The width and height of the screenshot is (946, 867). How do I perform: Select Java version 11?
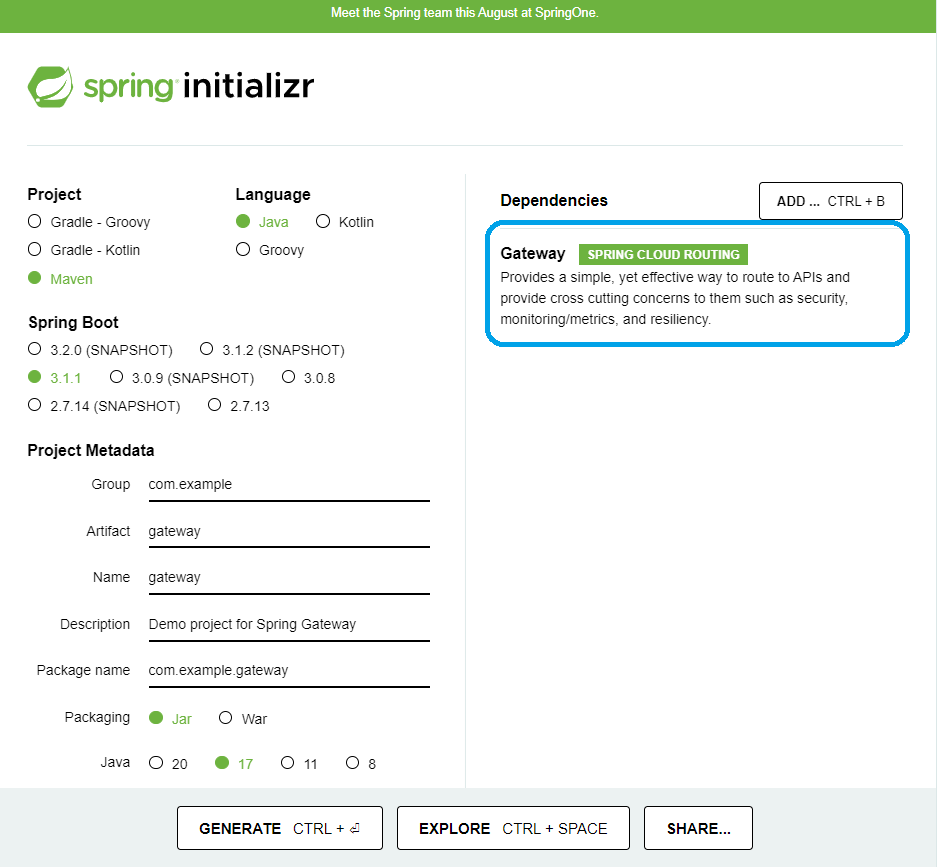point(299,763)
